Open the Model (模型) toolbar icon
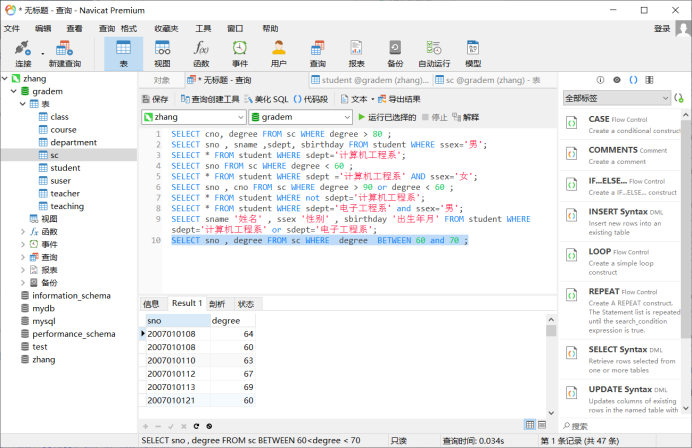This screenshot has height=448, width=692. tap(473, 53)
